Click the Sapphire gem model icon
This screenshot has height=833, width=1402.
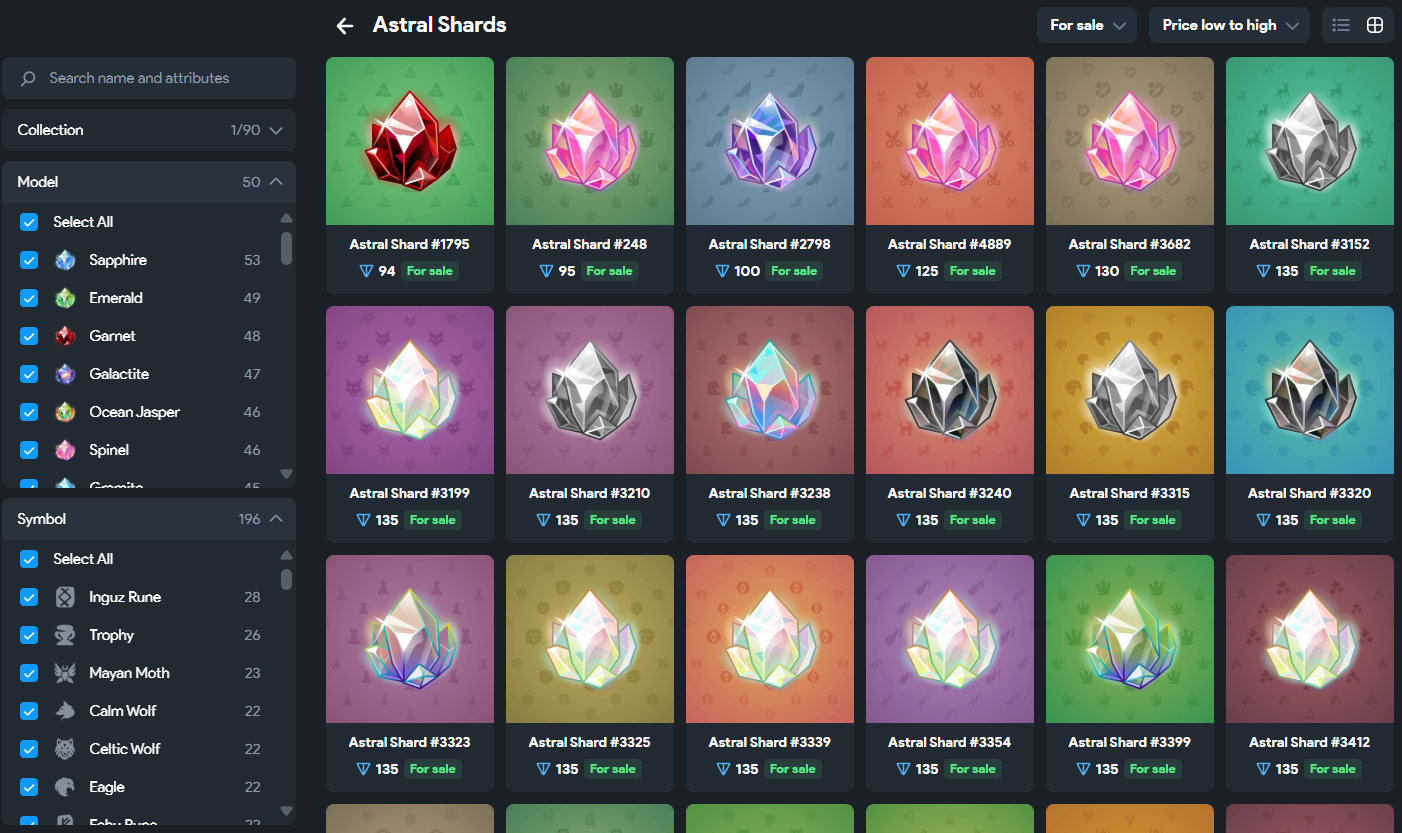tap(65, 260)
